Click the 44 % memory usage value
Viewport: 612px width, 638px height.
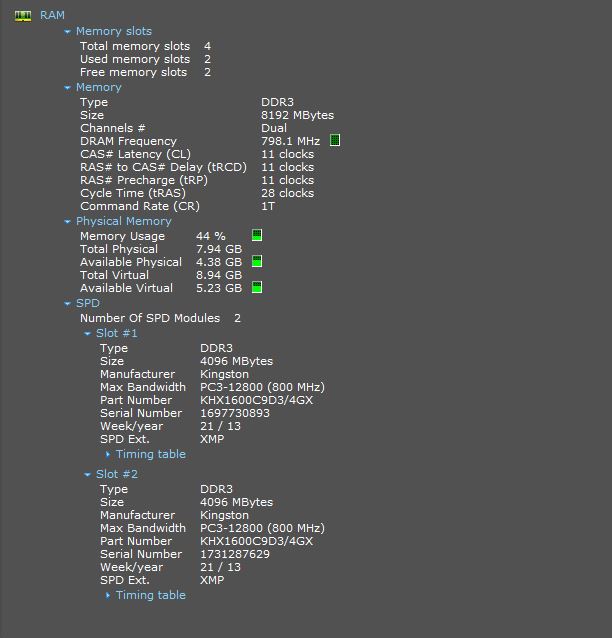[211, 236]
